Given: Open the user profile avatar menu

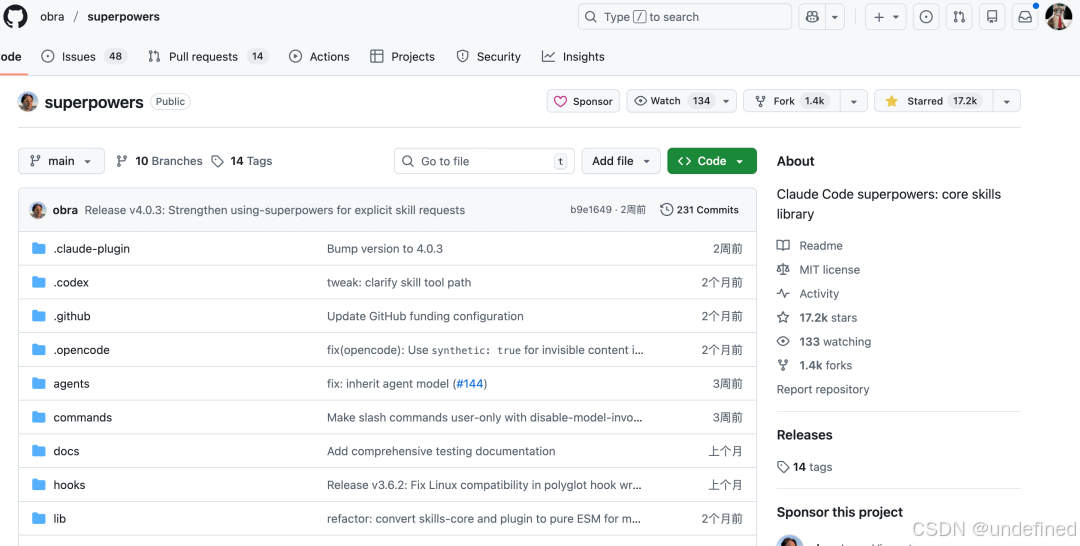Looking at the screenshot, I should pyautogui.click(x=1059, y=17).
